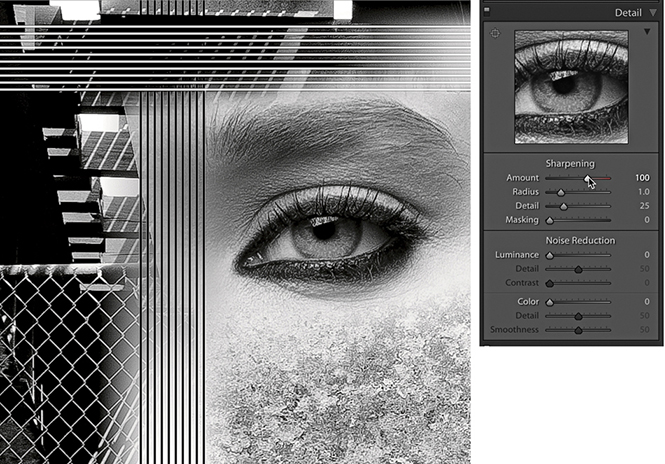Collapse the eye preview with the small triangle
Viewport: 665px width, 464px height.
tap(647, 32)
